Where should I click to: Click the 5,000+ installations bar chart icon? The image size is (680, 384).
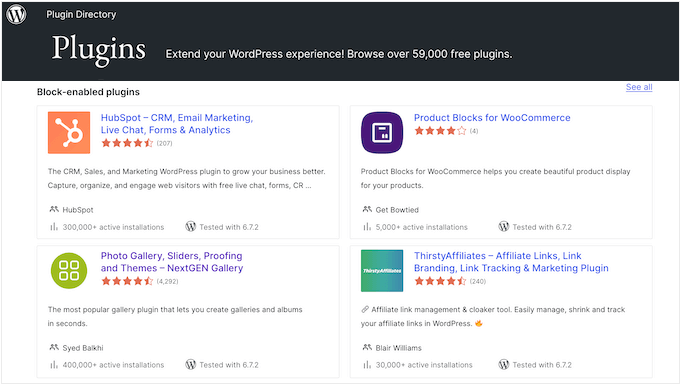pos(367,226)
